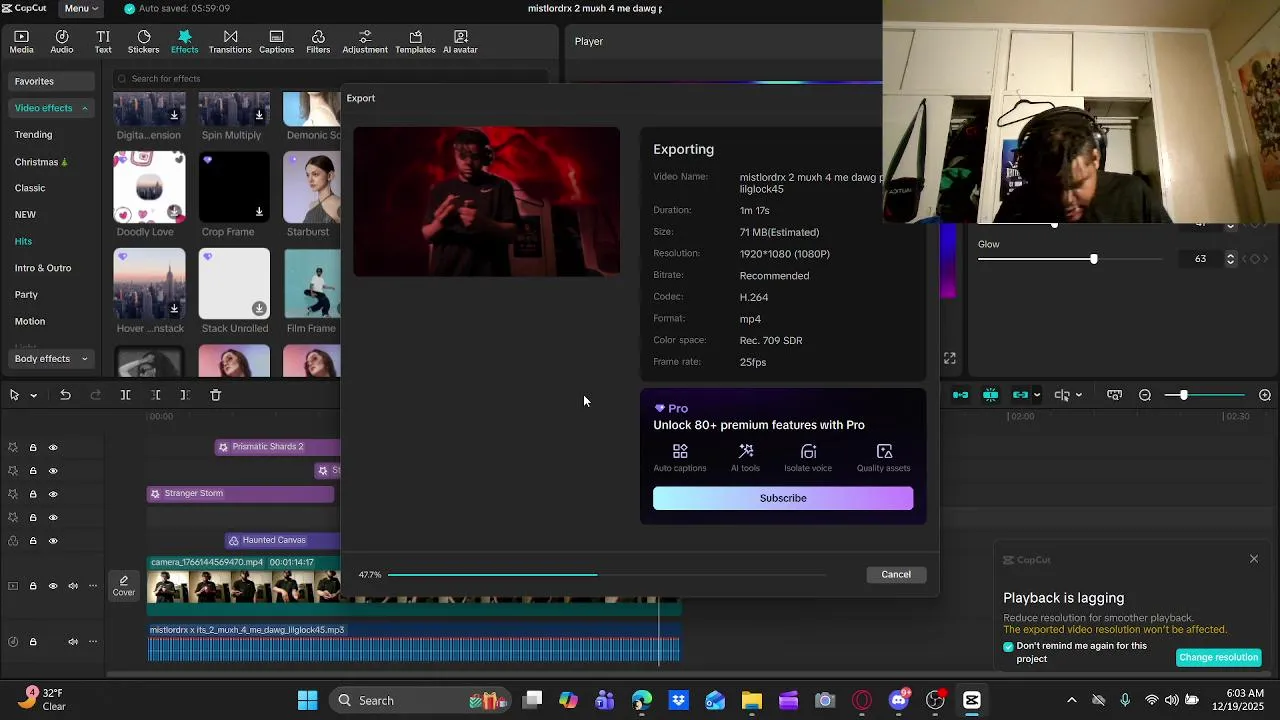The image size is (1280, 720).
Task: Download the Stack Unrolled effect
Action: pyautogui.click(x=259, y=309)
